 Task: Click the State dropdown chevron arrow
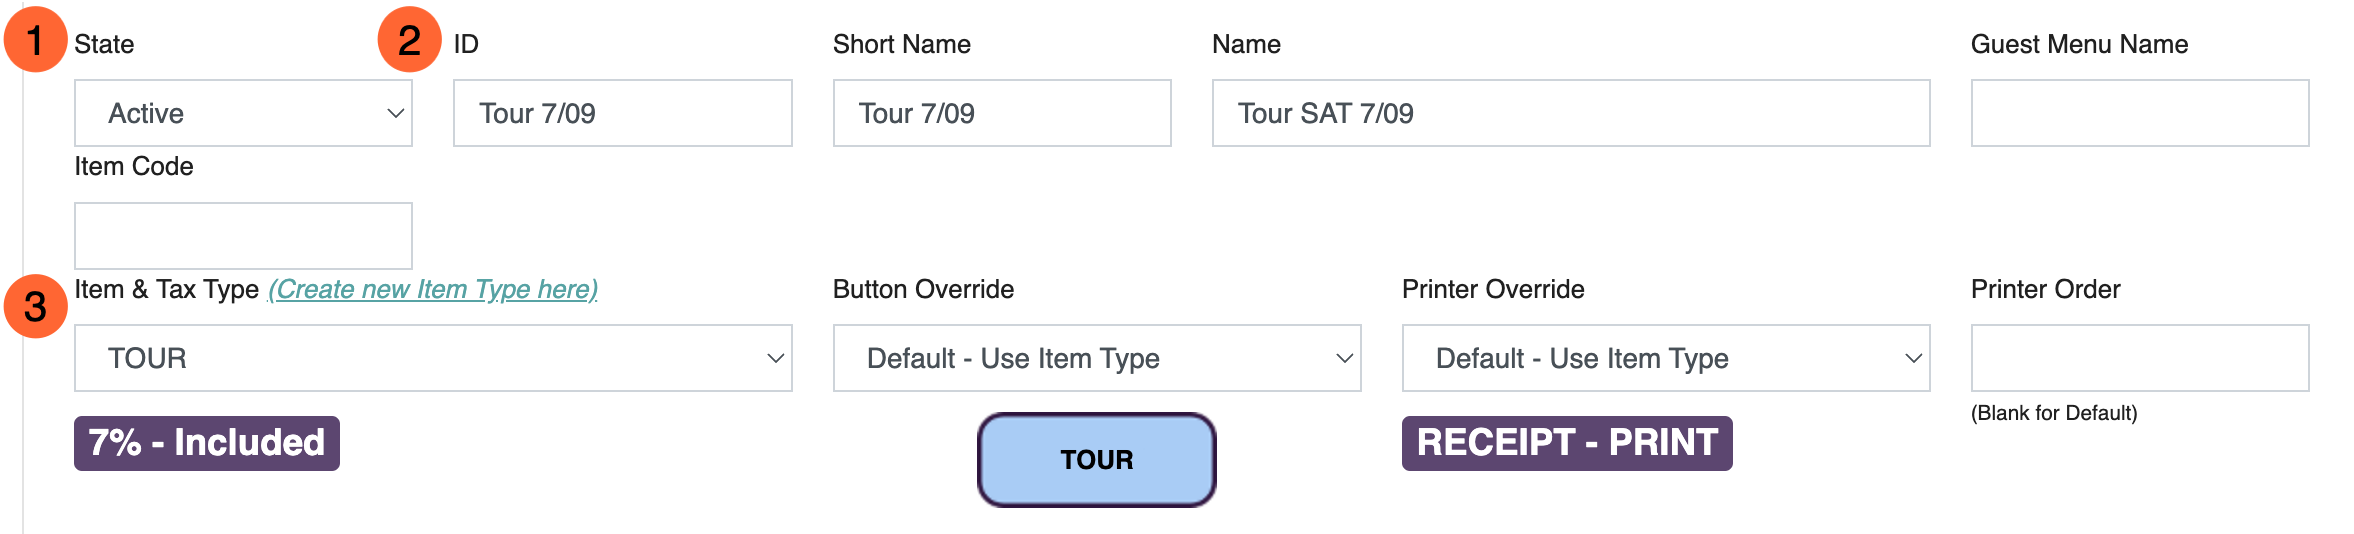click(x=396, y=113)
